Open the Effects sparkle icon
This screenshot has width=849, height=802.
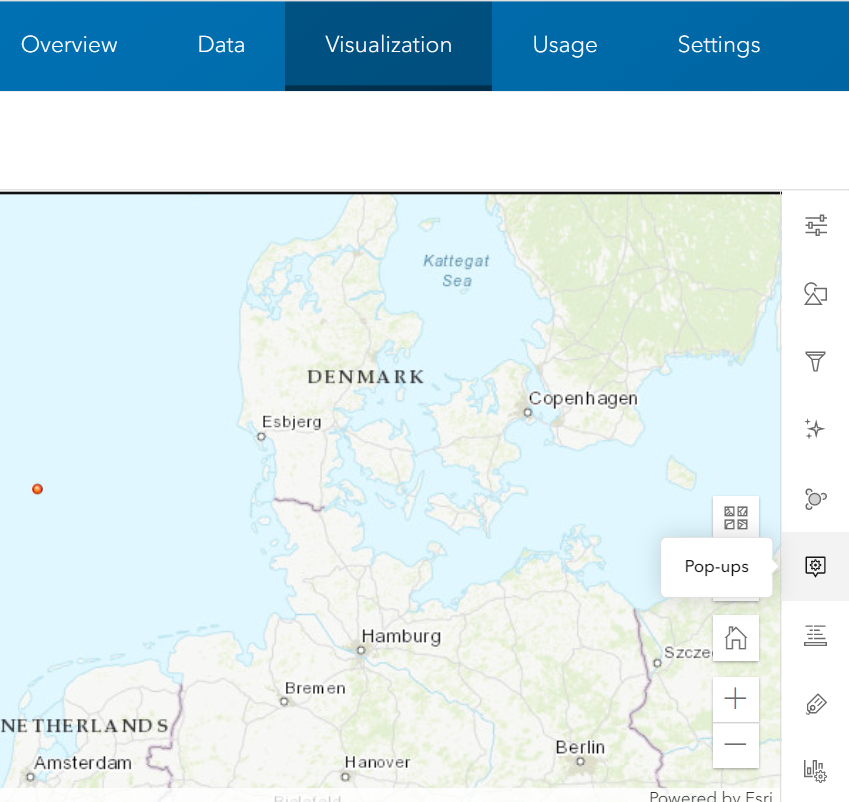(x=815, y=429)
